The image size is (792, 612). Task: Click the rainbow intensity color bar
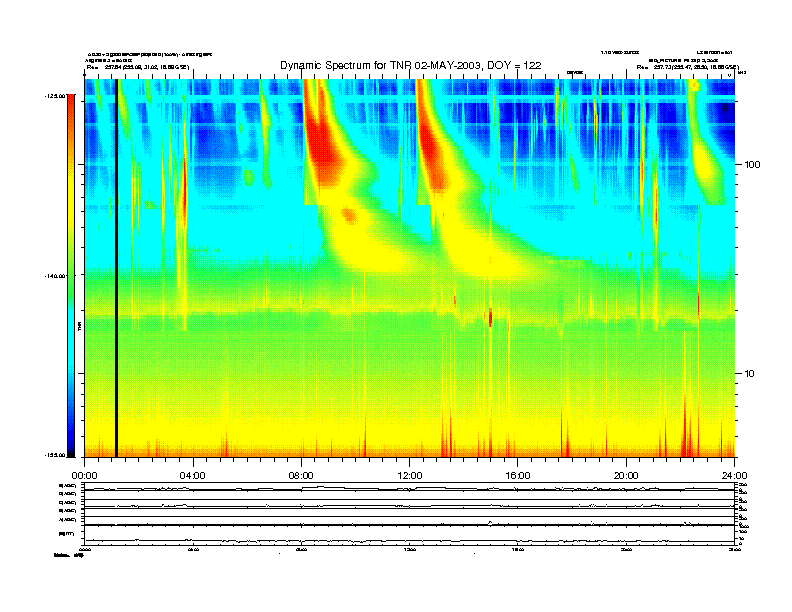[x=71, y=275]
